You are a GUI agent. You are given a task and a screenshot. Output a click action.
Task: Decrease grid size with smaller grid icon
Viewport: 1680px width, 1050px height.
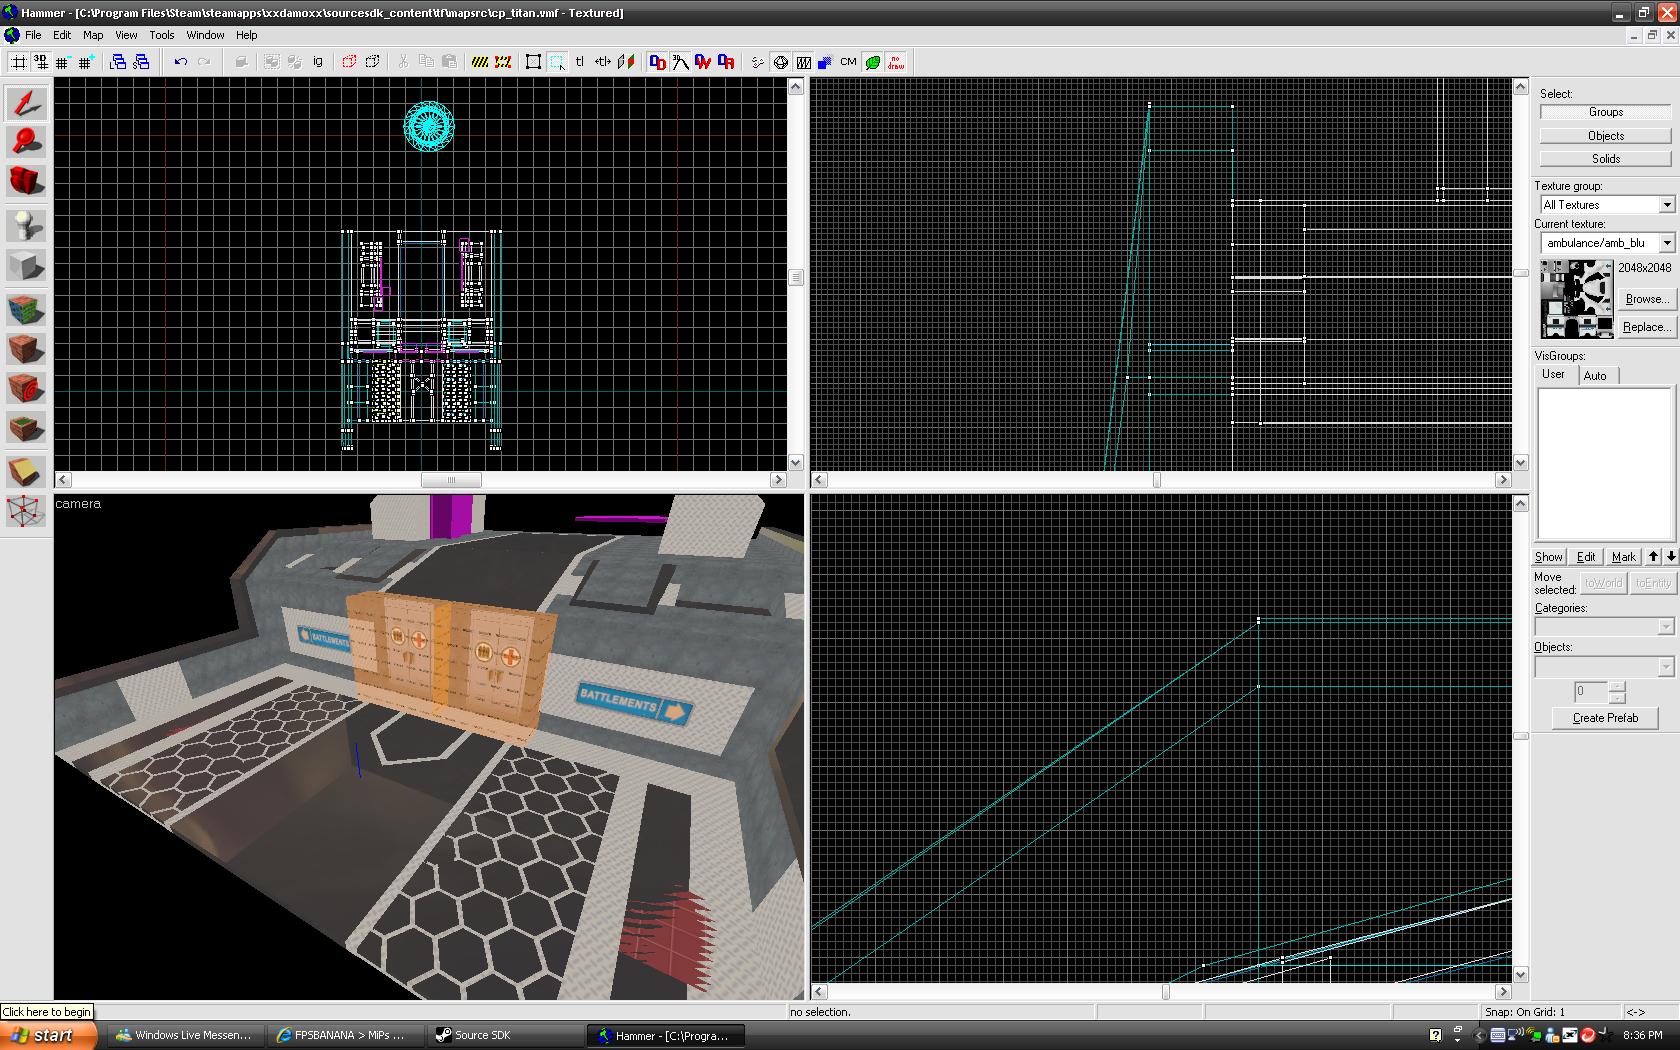[63, 62]
